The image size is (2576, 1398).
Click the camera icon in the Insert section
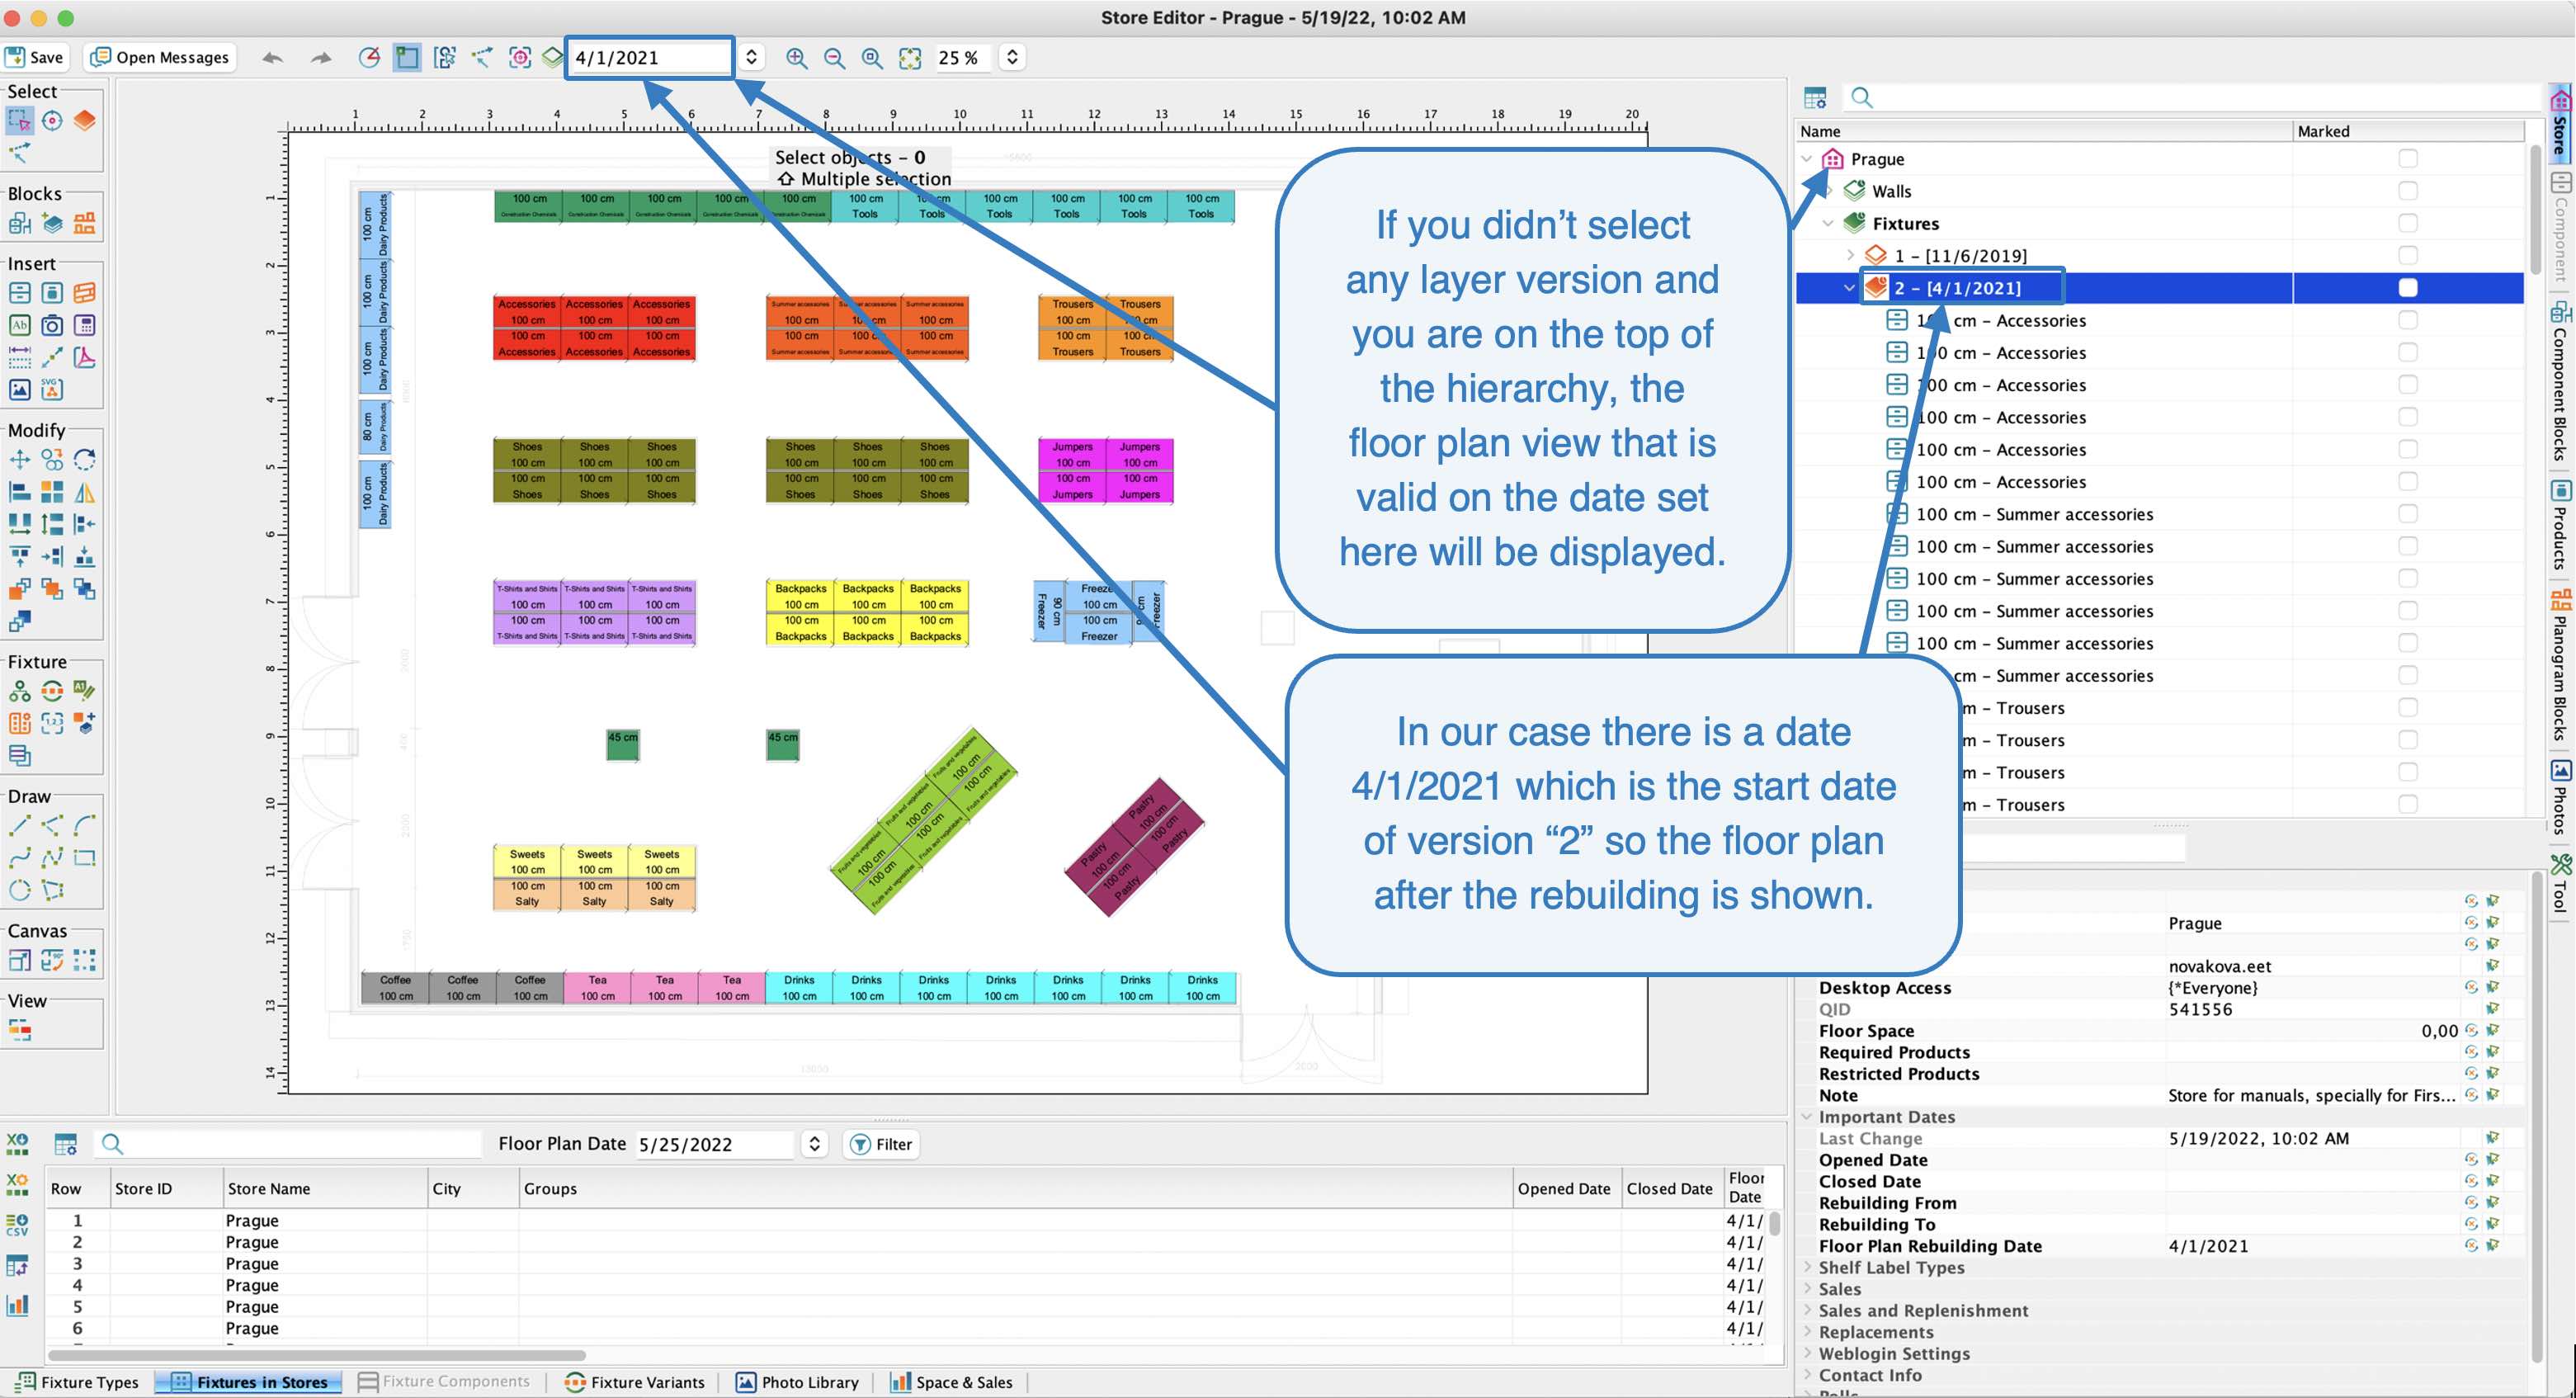click(x=52, y=325)
